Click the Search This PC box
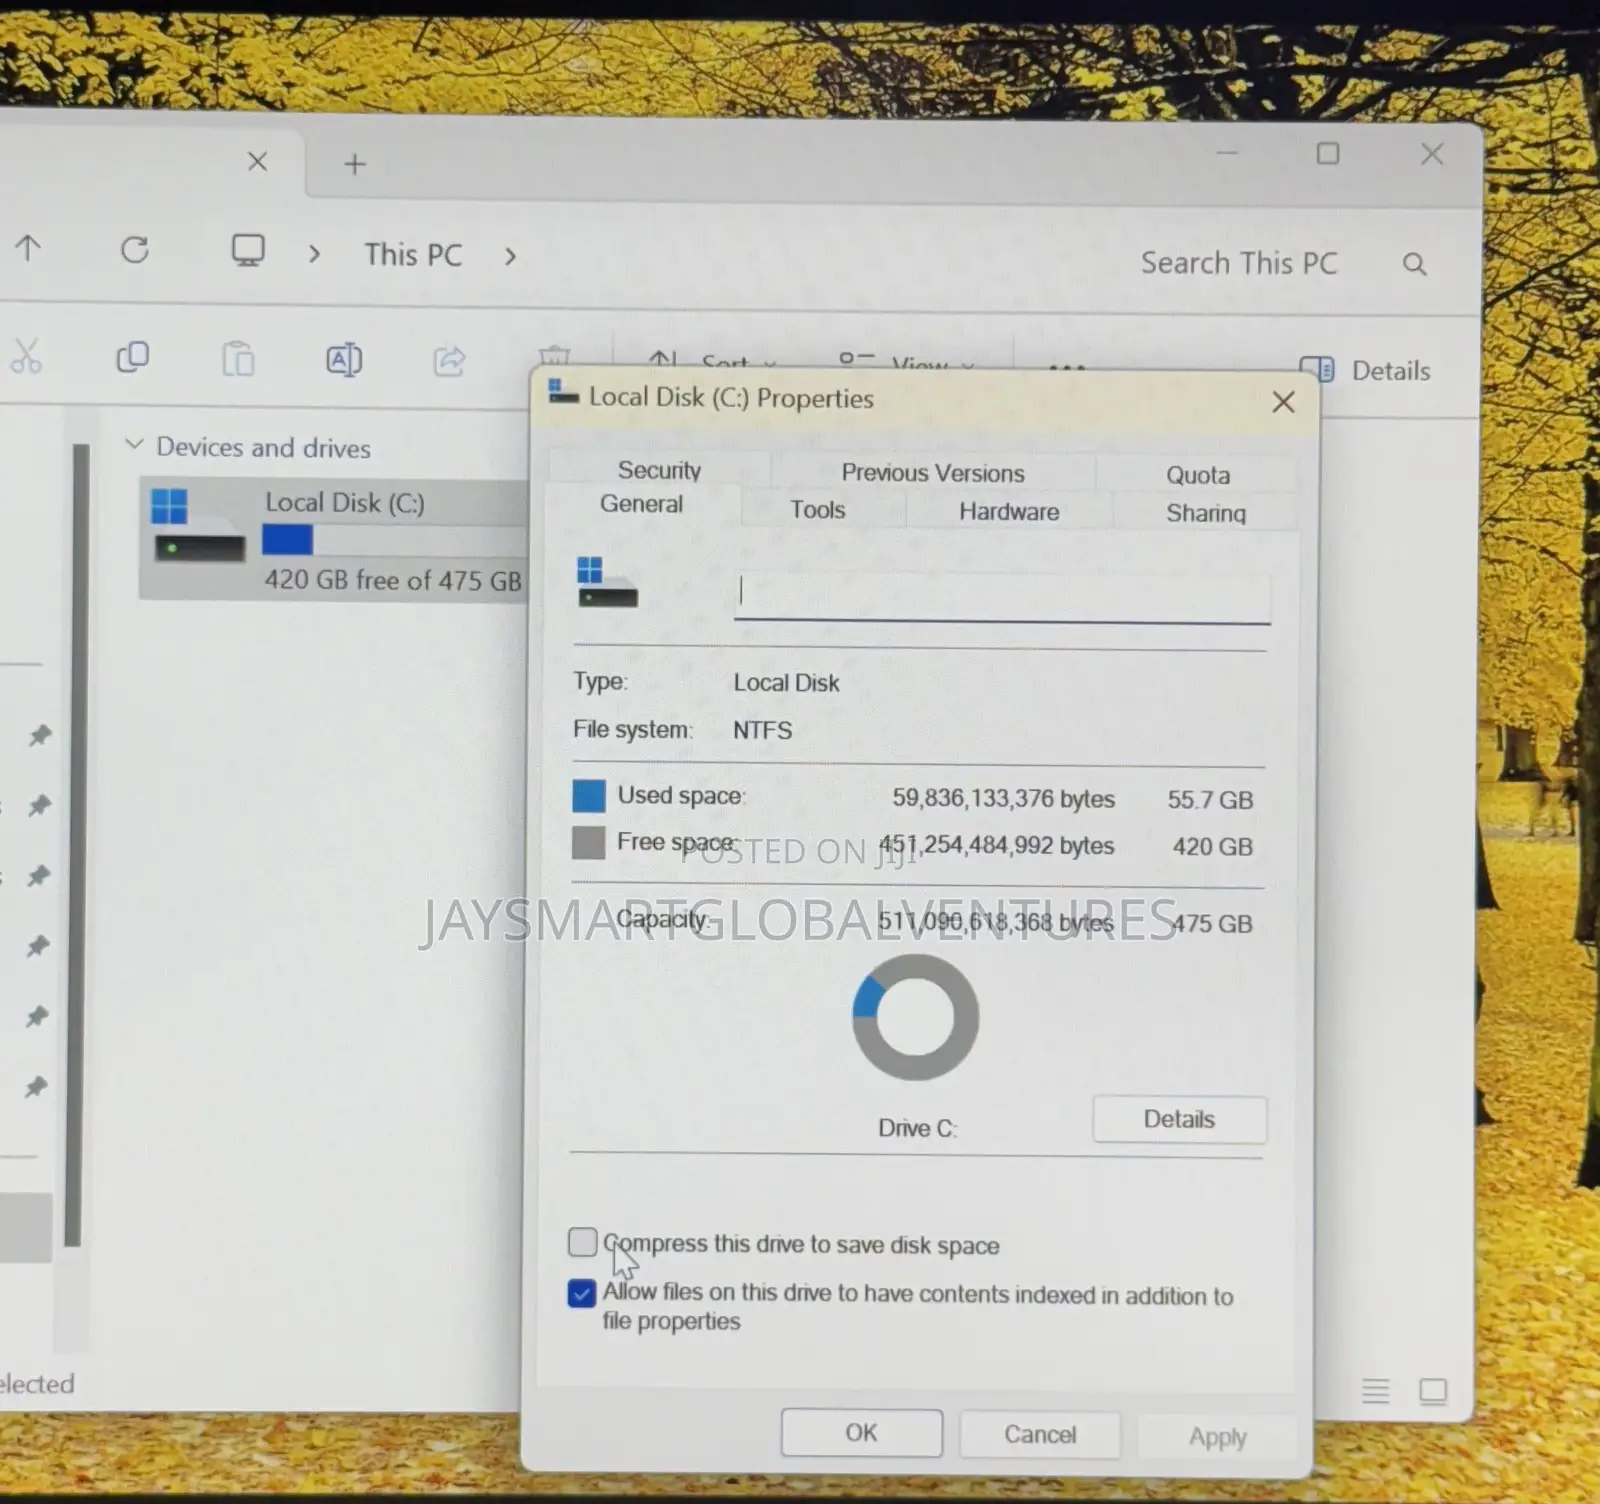Image resolution: width=1600 pixels, height=1504 pixels. (x=1285, y=263)
